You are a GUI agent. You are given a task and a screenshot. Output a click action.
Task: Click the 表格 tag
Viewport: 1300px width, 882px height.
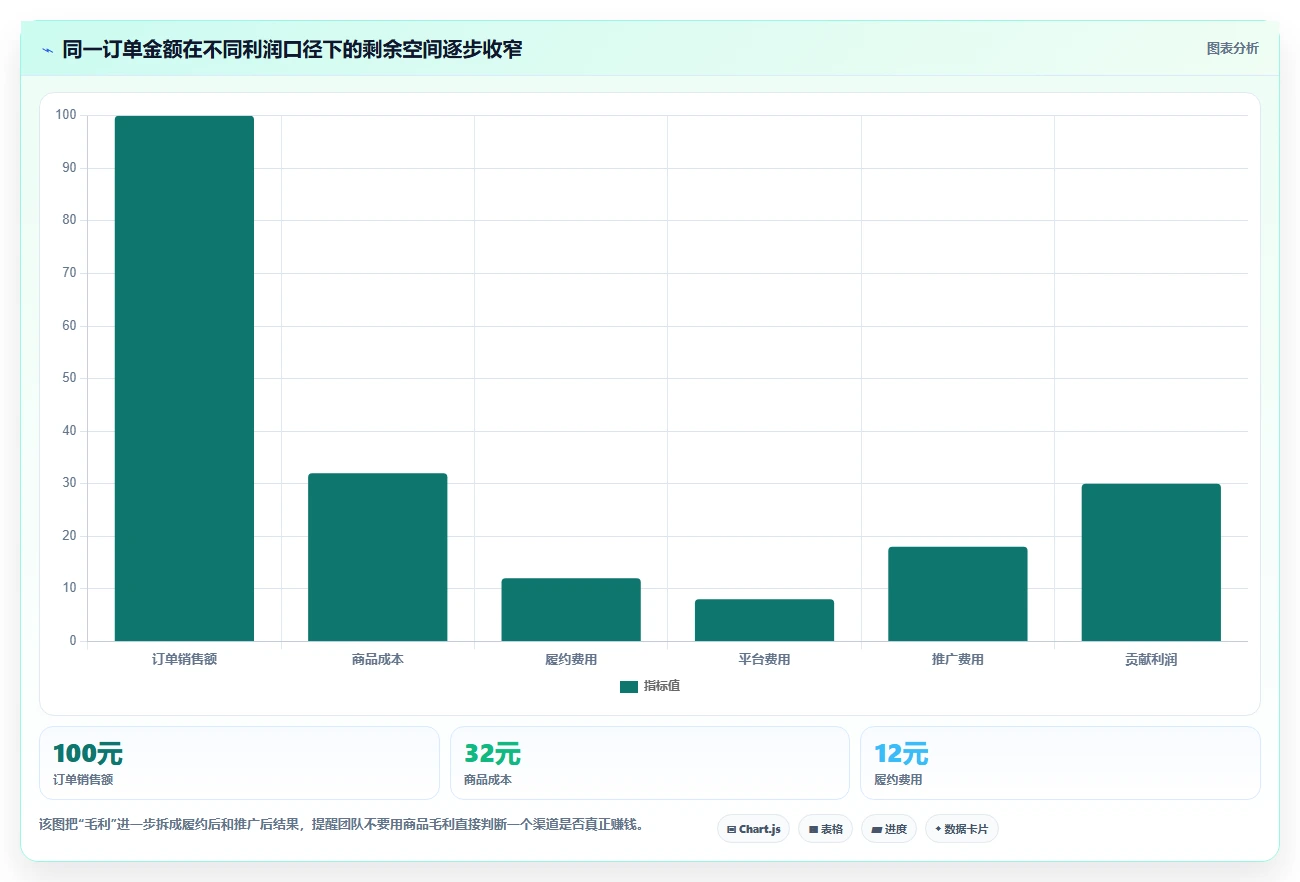(x=825, y=829)
